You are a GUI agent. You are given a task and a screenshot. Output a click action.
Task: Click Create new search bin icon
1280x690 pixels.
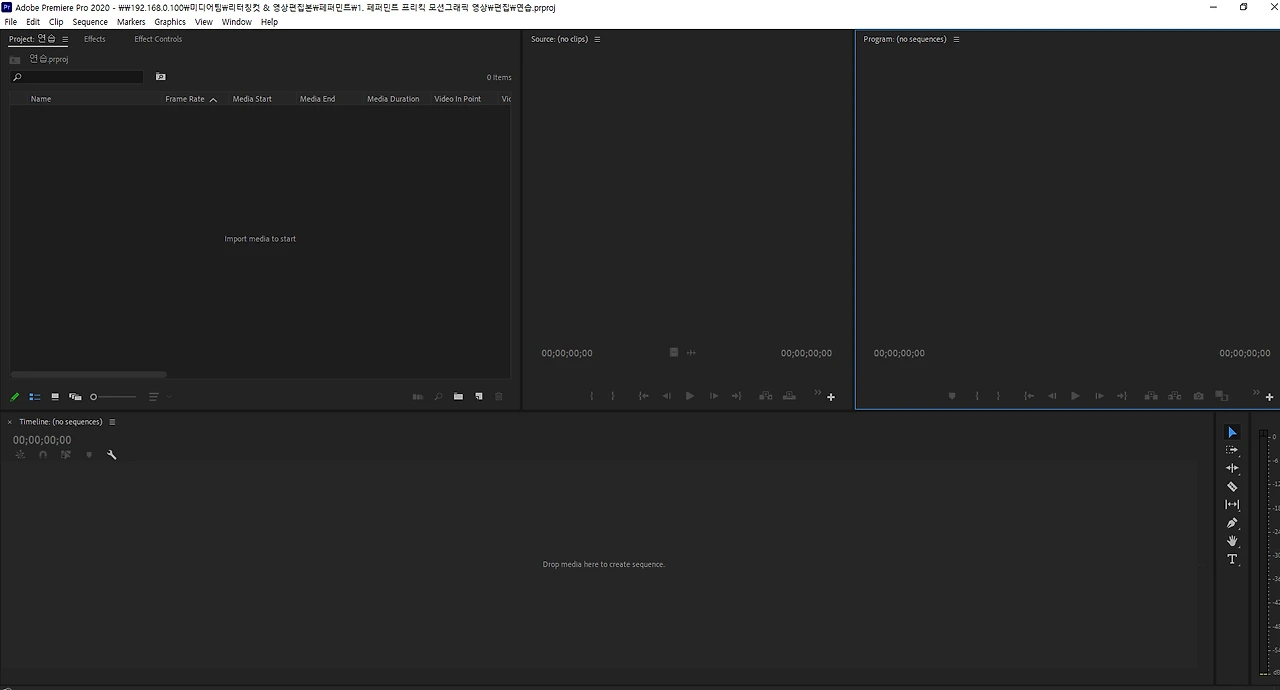point(161,77)
